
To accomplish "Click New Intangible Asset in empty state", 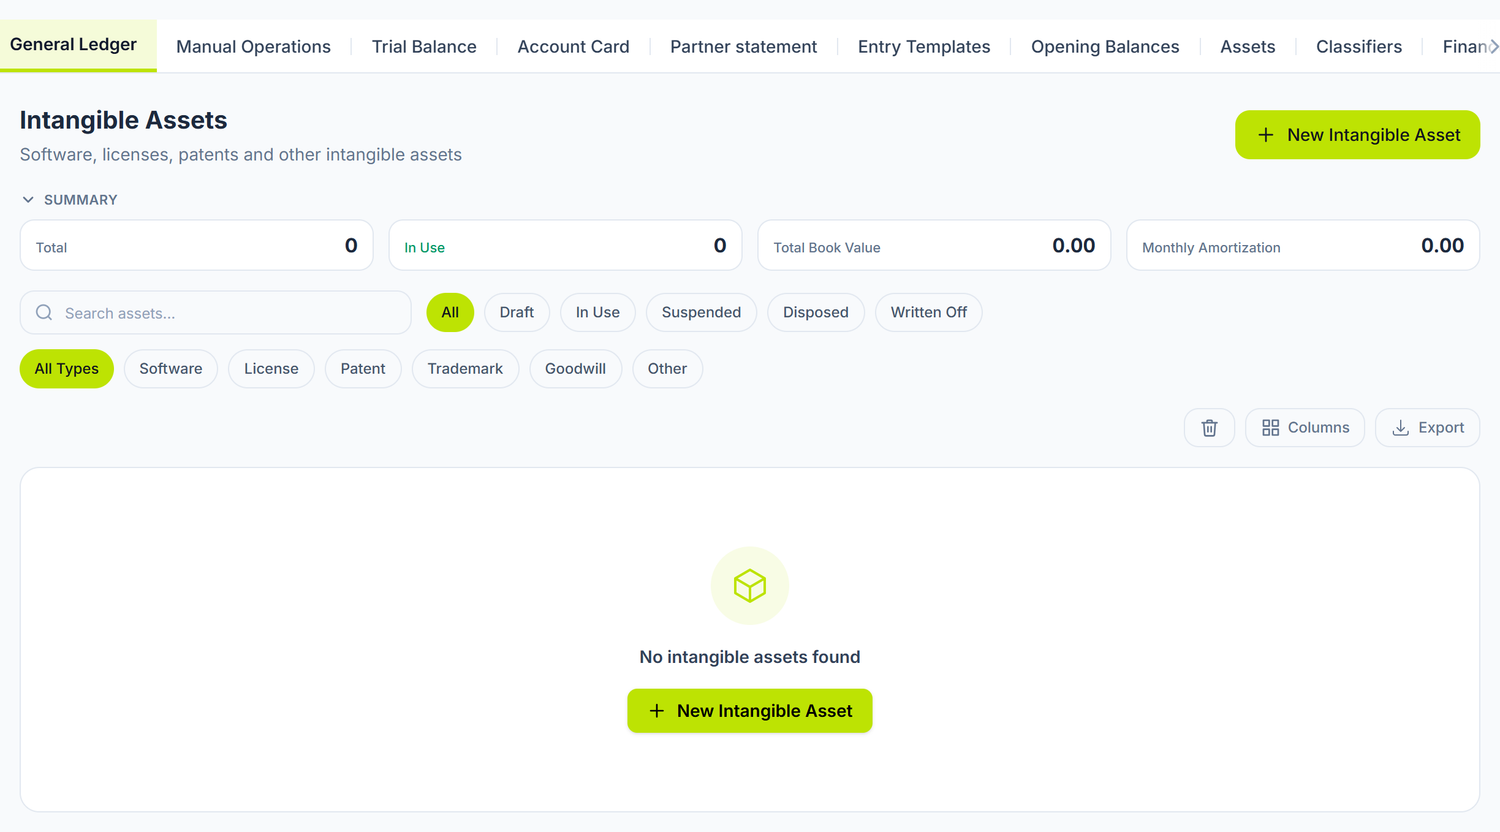I will (x=750, y=711).
